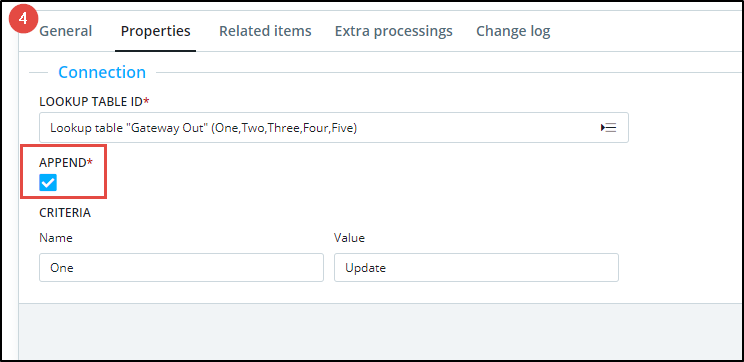Click the Connection section heading
Screen dimensions: 744x362
(102, 72)
